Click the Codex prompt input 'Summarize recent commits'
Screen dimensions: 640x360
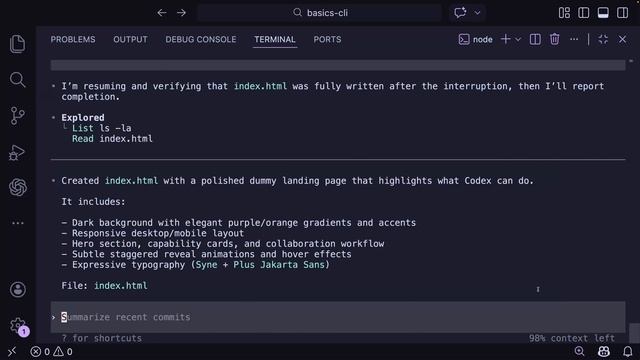pyautogui.click(x=338, y=317)
